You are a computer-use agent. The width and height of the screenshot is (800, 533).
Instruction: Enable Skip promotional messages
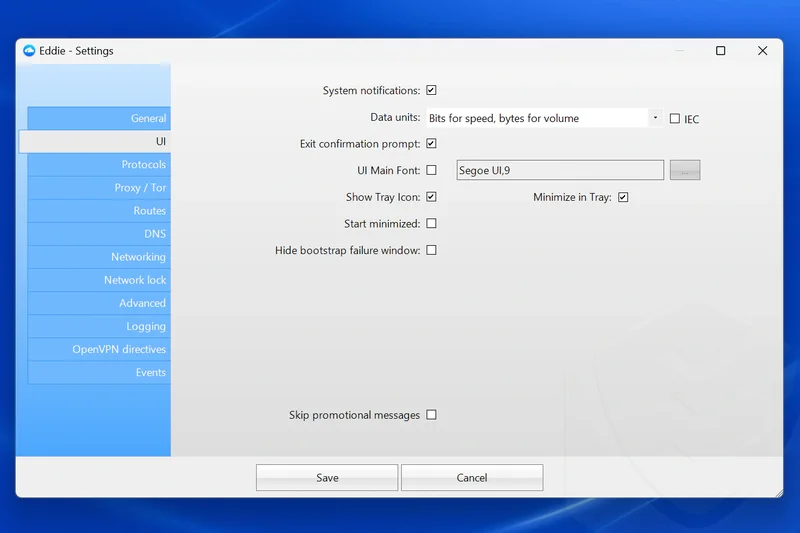[431, 415]
